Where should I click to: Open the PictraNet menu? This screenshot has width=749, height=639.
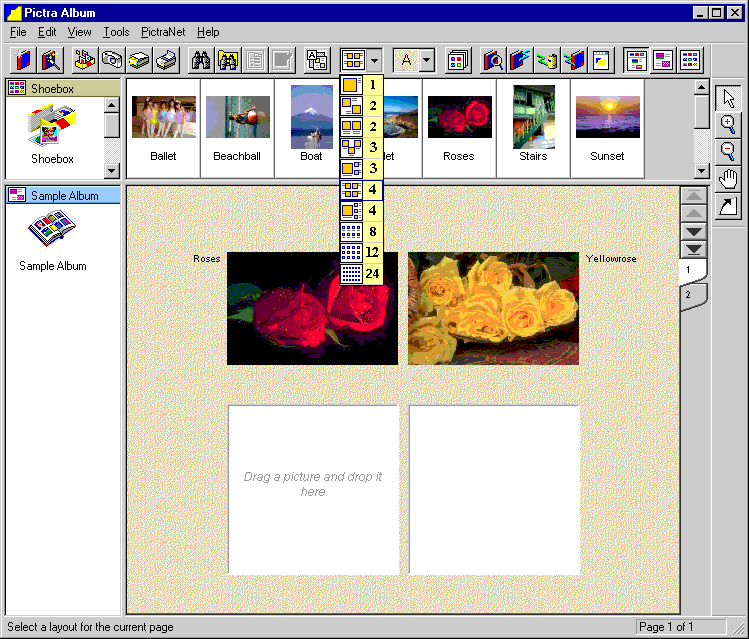(163, 32)
